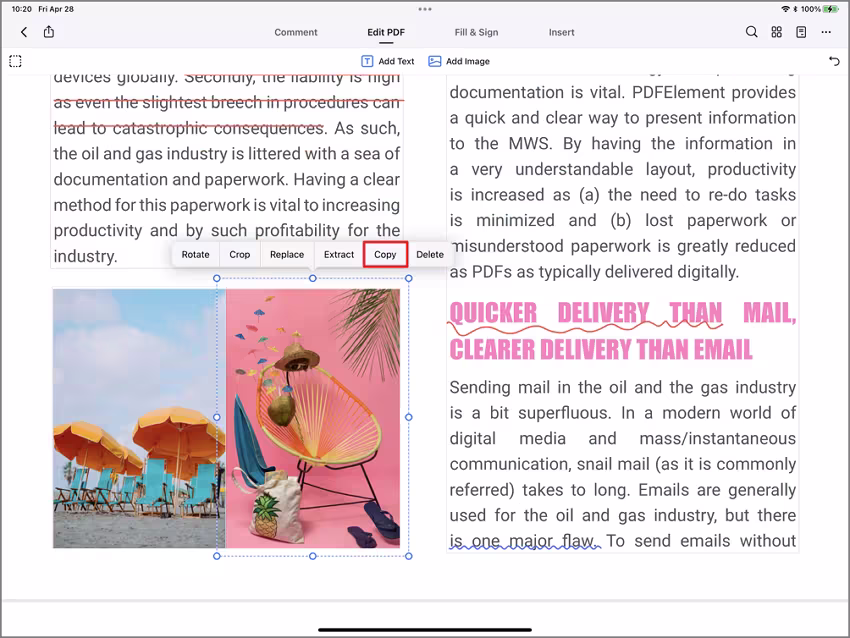Click the bottom-right image resize handle

409,556
